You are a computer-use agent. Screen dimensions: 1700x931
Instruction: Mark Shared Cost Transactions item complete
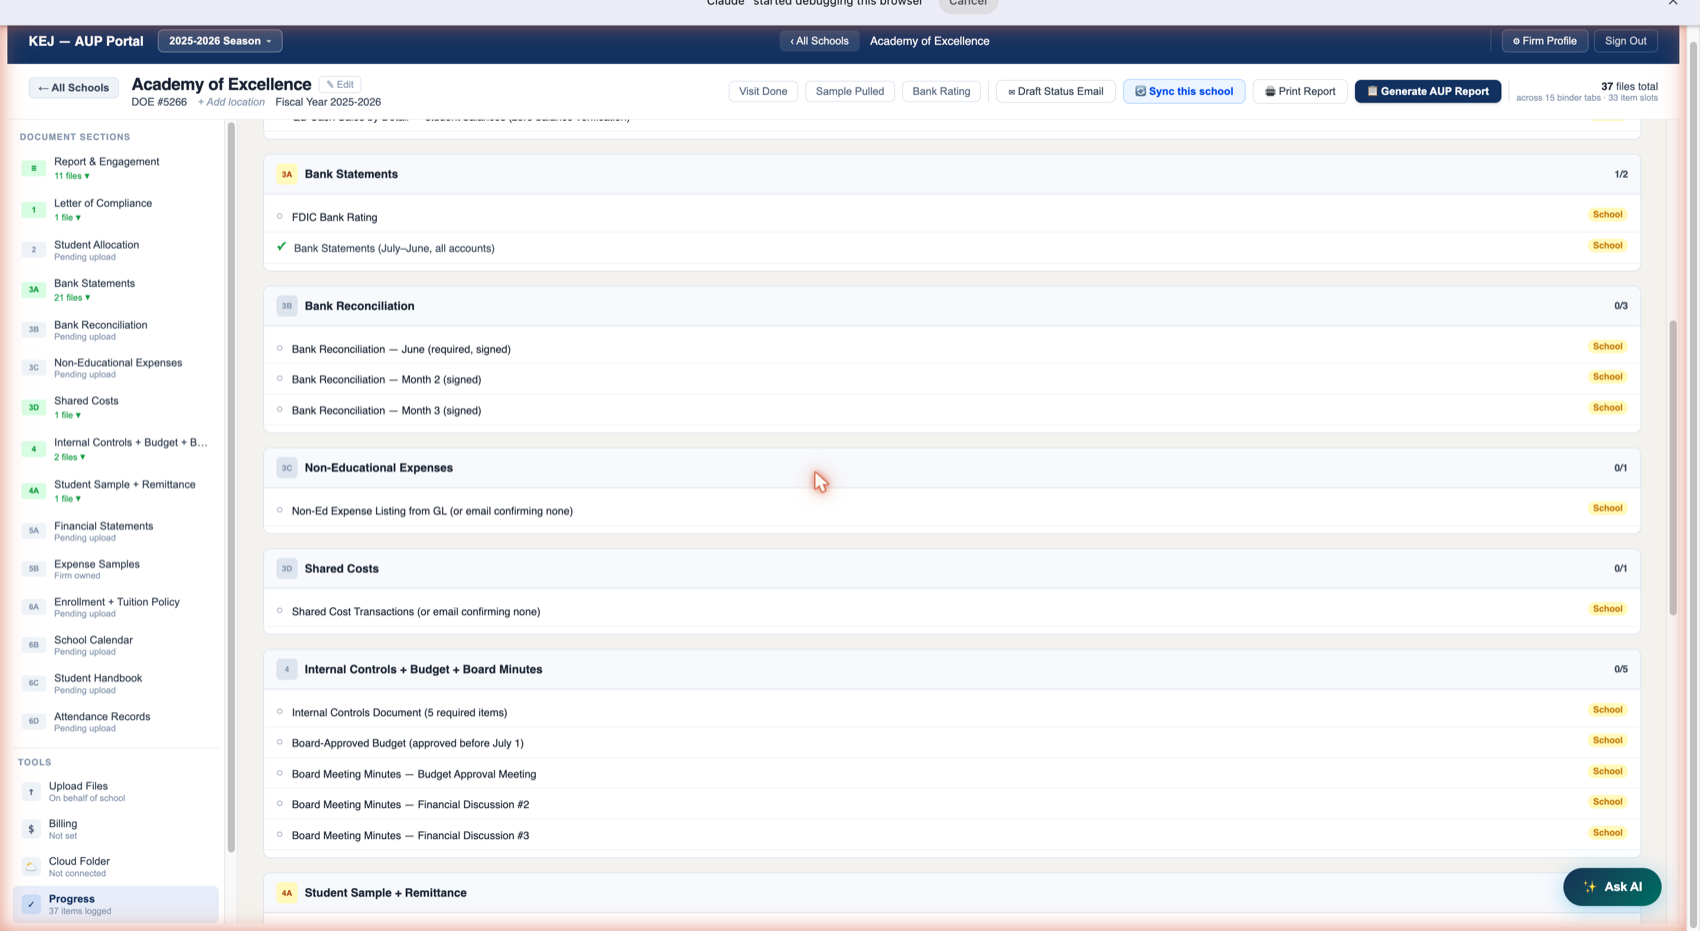[280, 611]
